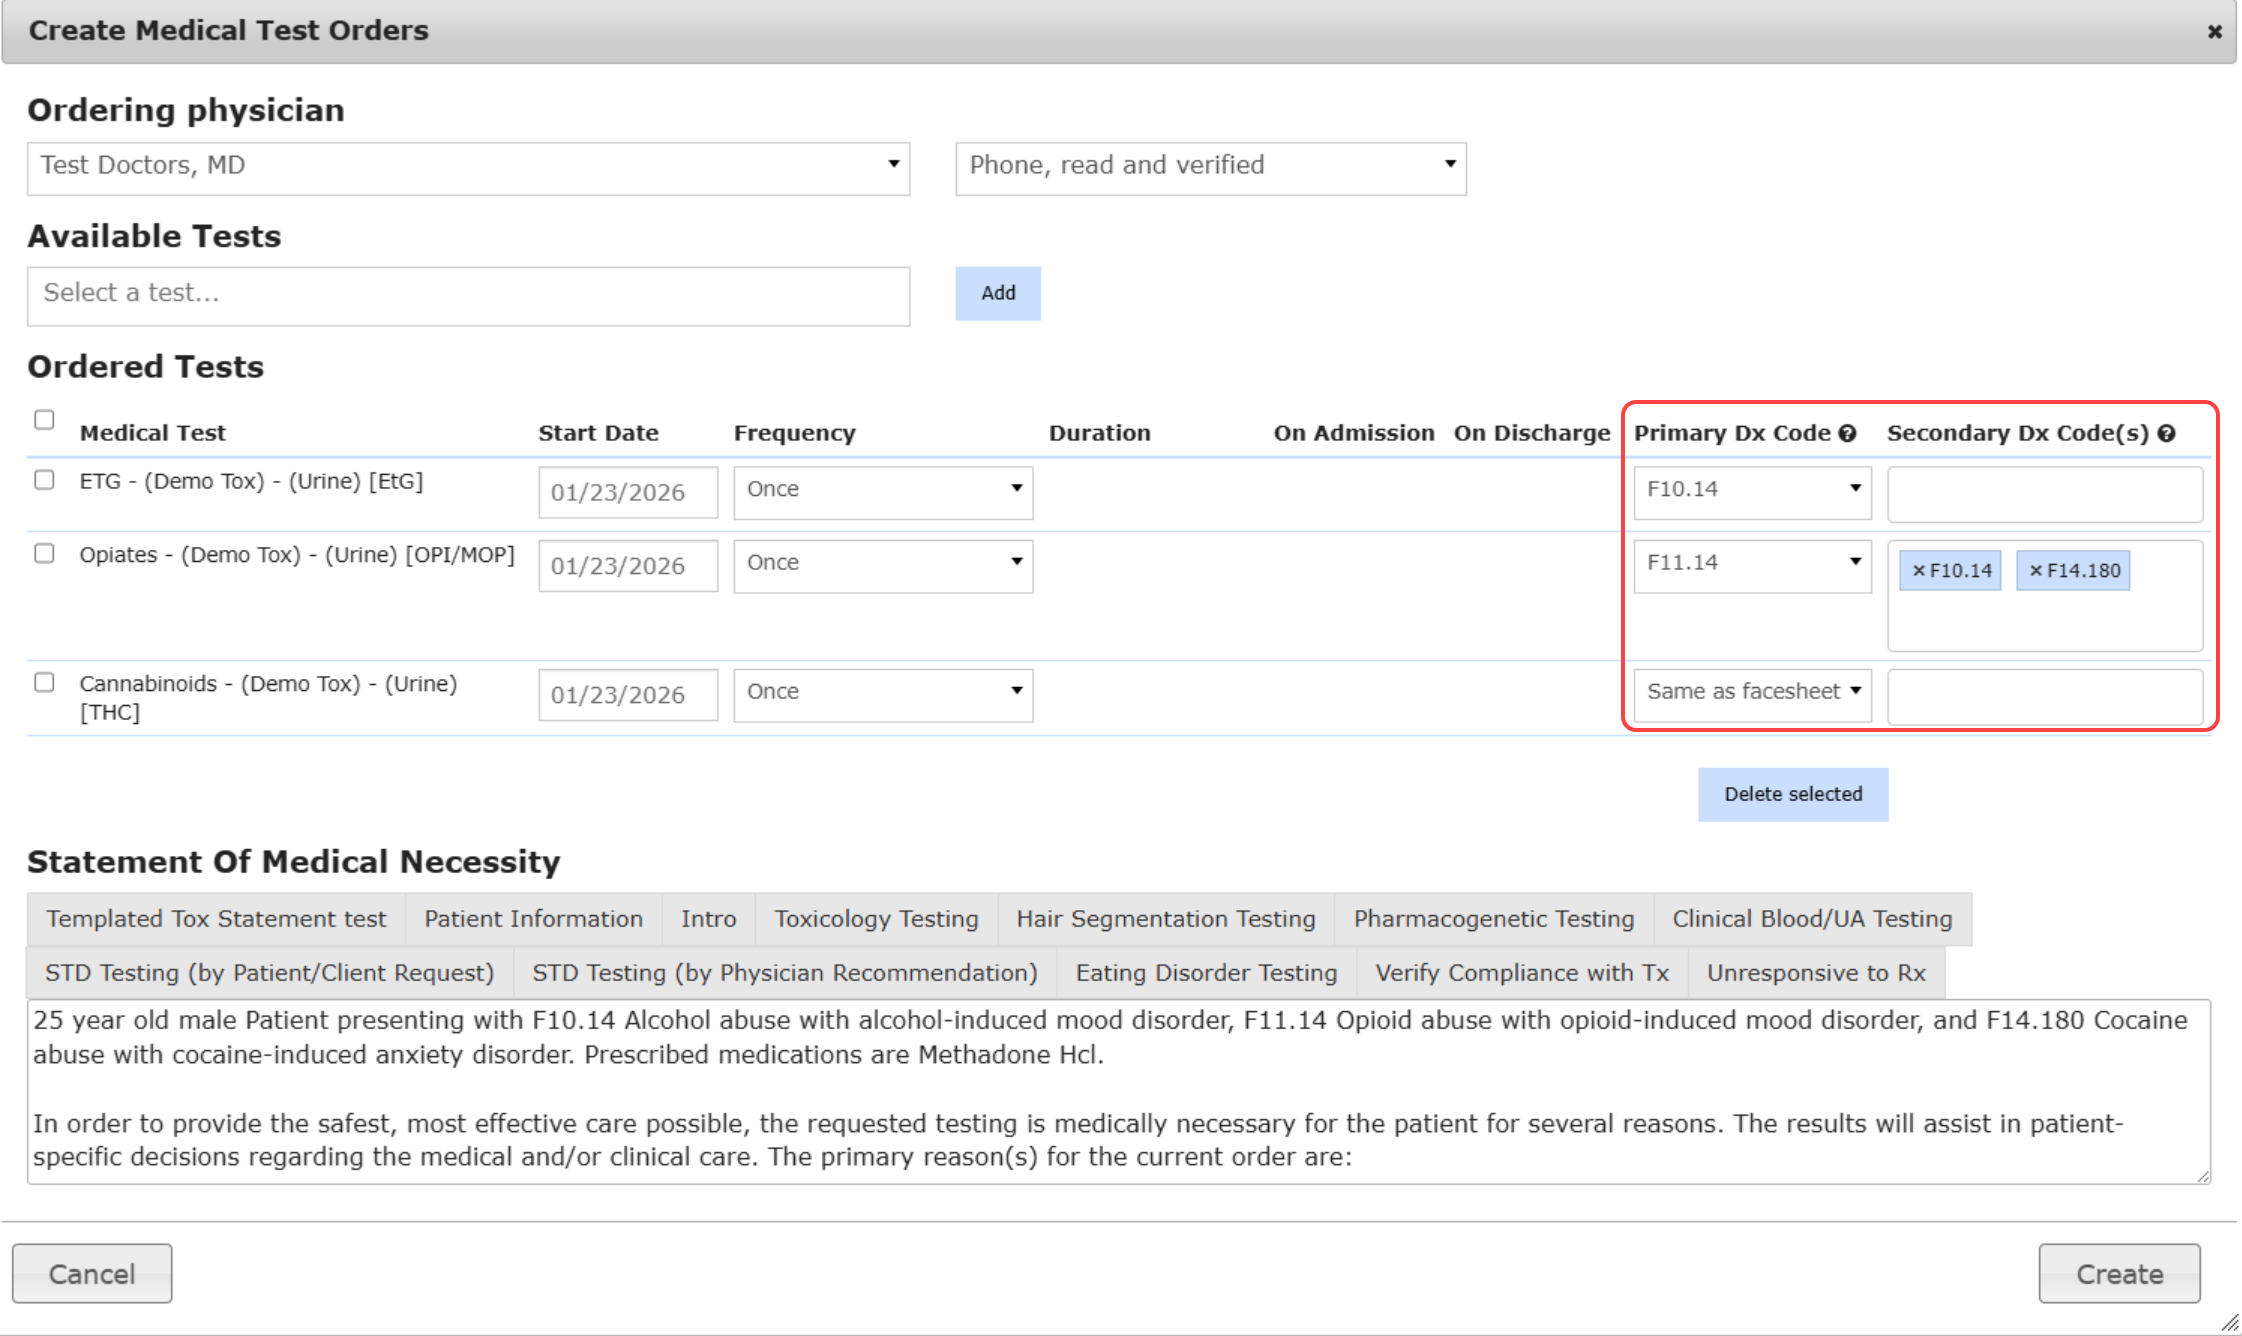Remove F14.180 secondary code tag
The height and width of the screenshot is (1336, 2242).
[x=2035, y=571]
